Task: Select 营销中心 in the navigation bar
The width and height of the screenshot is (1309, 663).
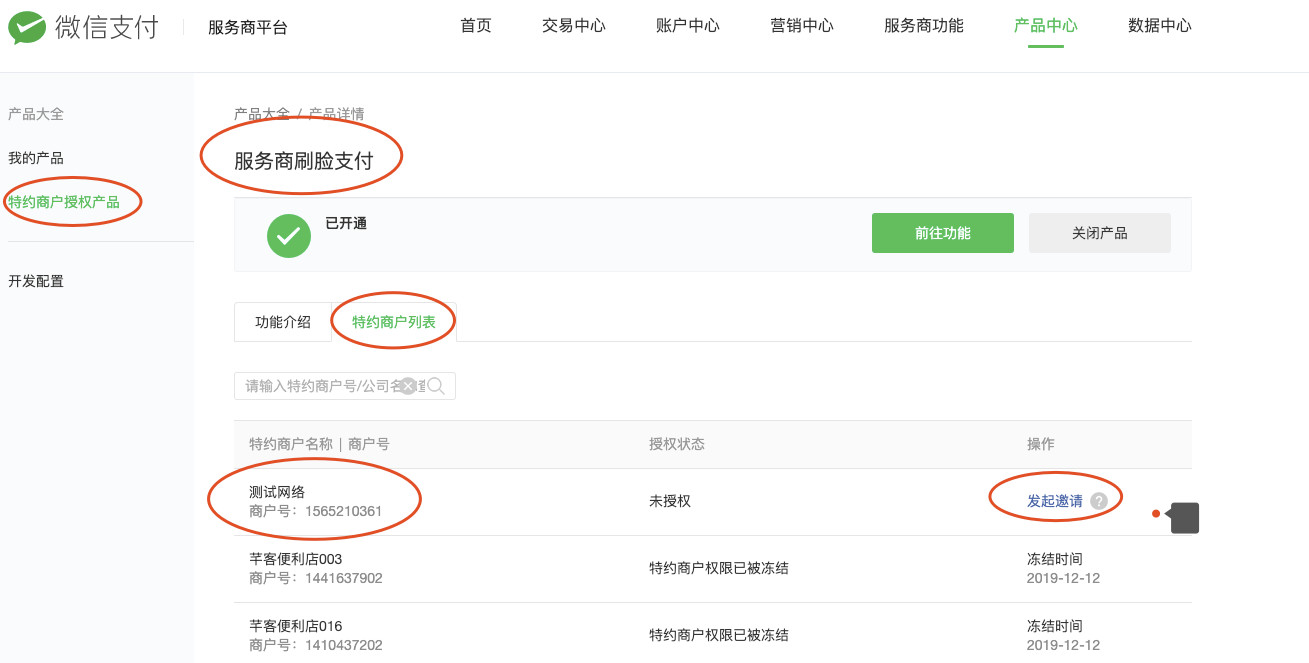Action: [802, 26]
